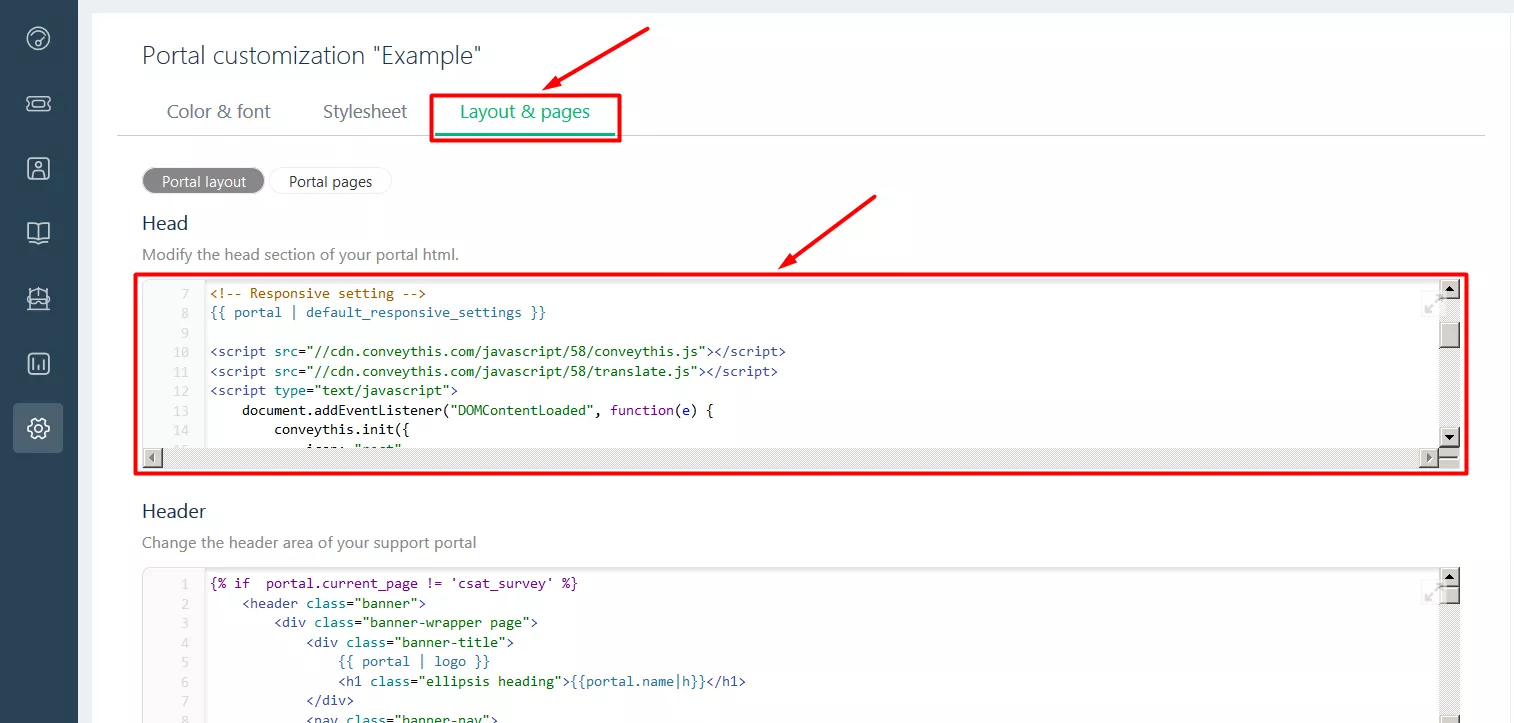This screenshot has width=1514, height=723.
Task: Open the Solutions book icon in sidebar
Action: point(38,233)
